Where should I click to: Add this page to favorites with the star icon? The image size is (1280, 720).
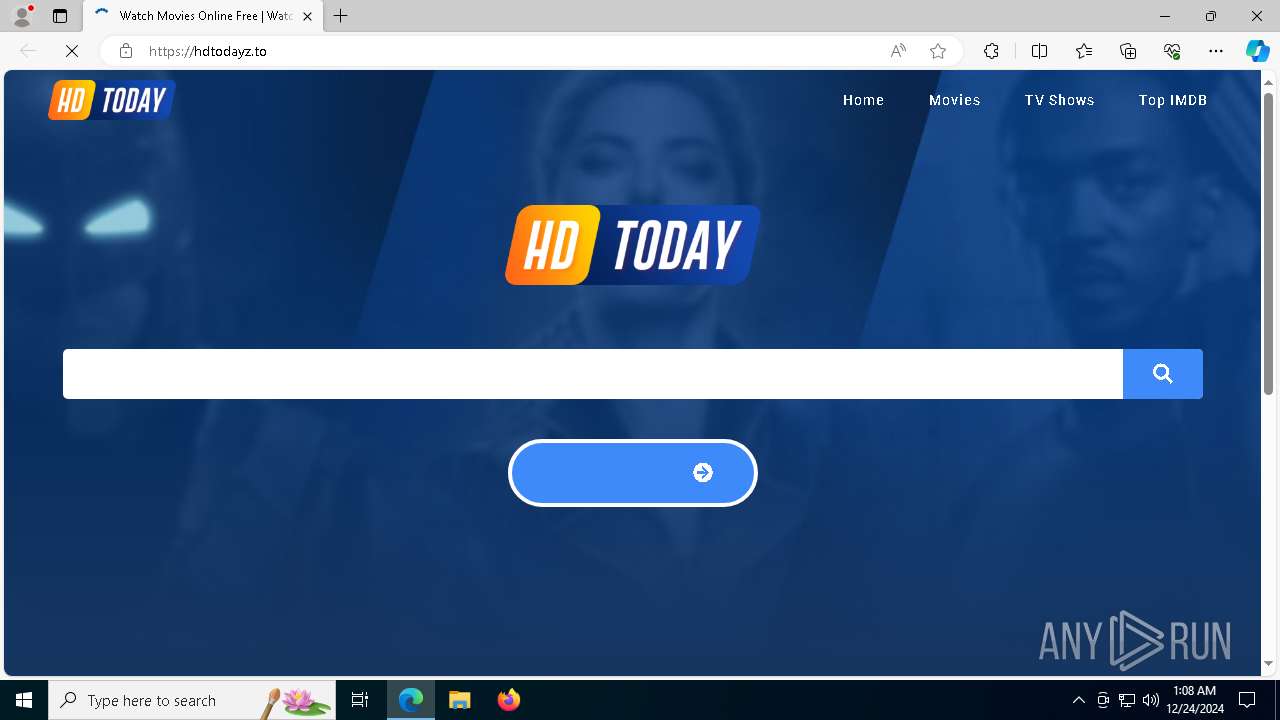938,51
